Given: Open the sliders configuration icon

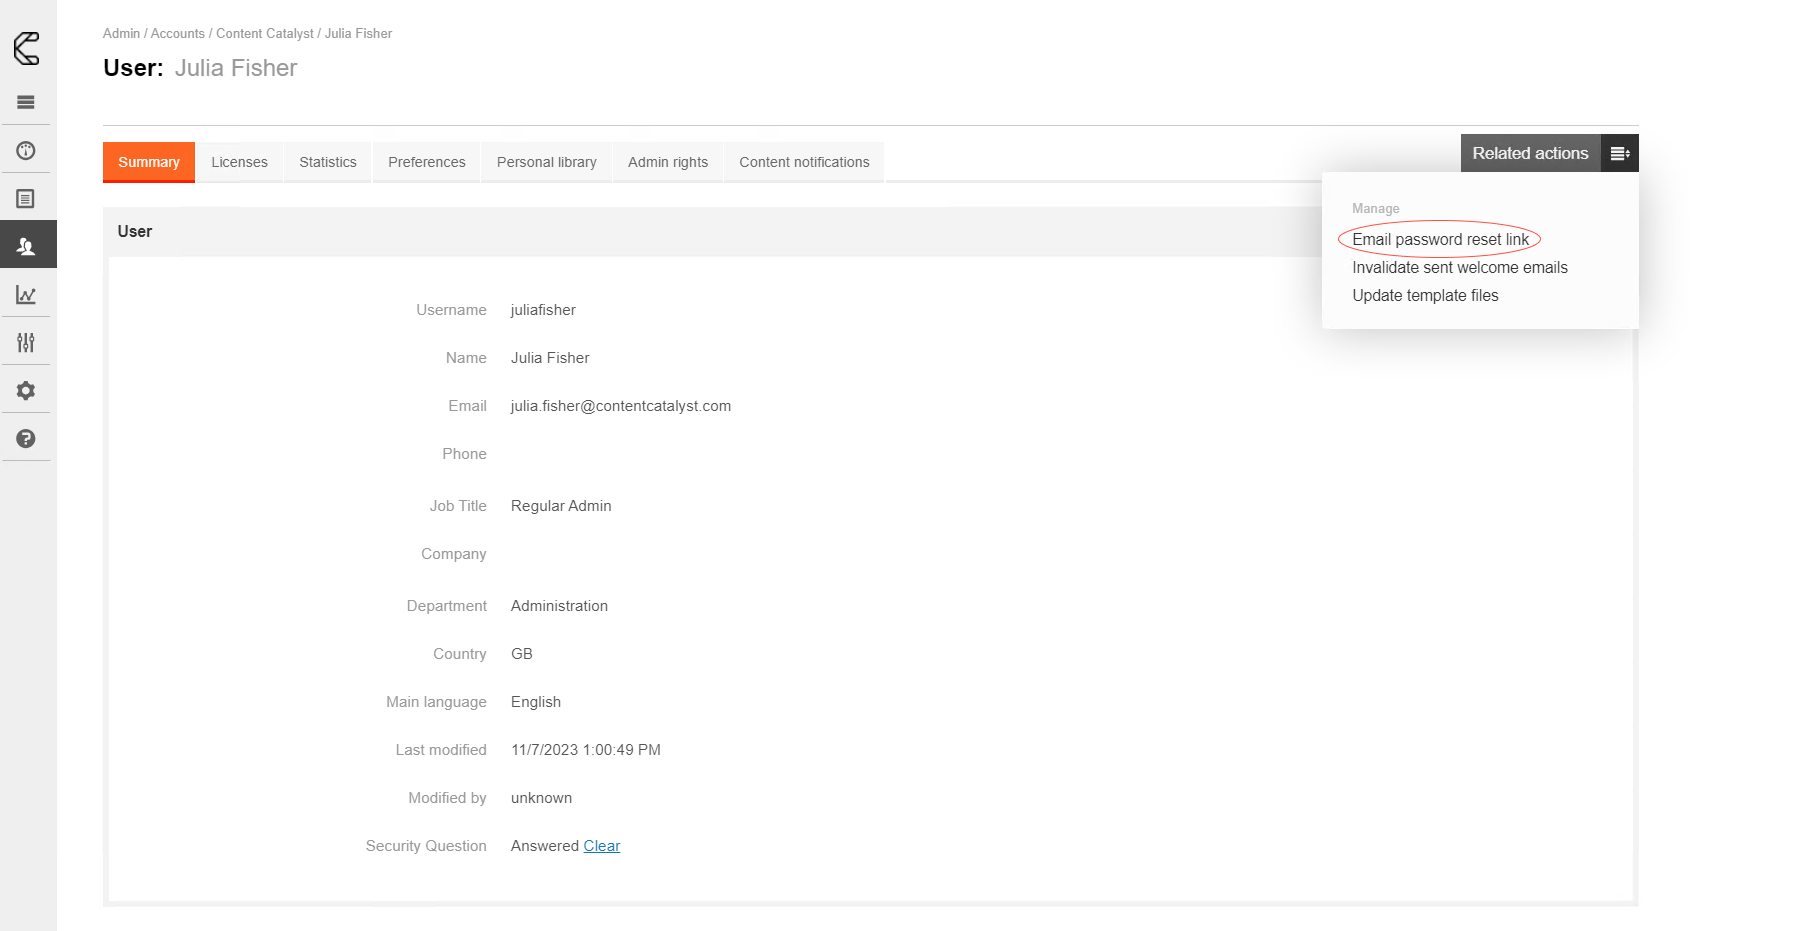Looking at the screenshot, I should (x=26, y=343).
